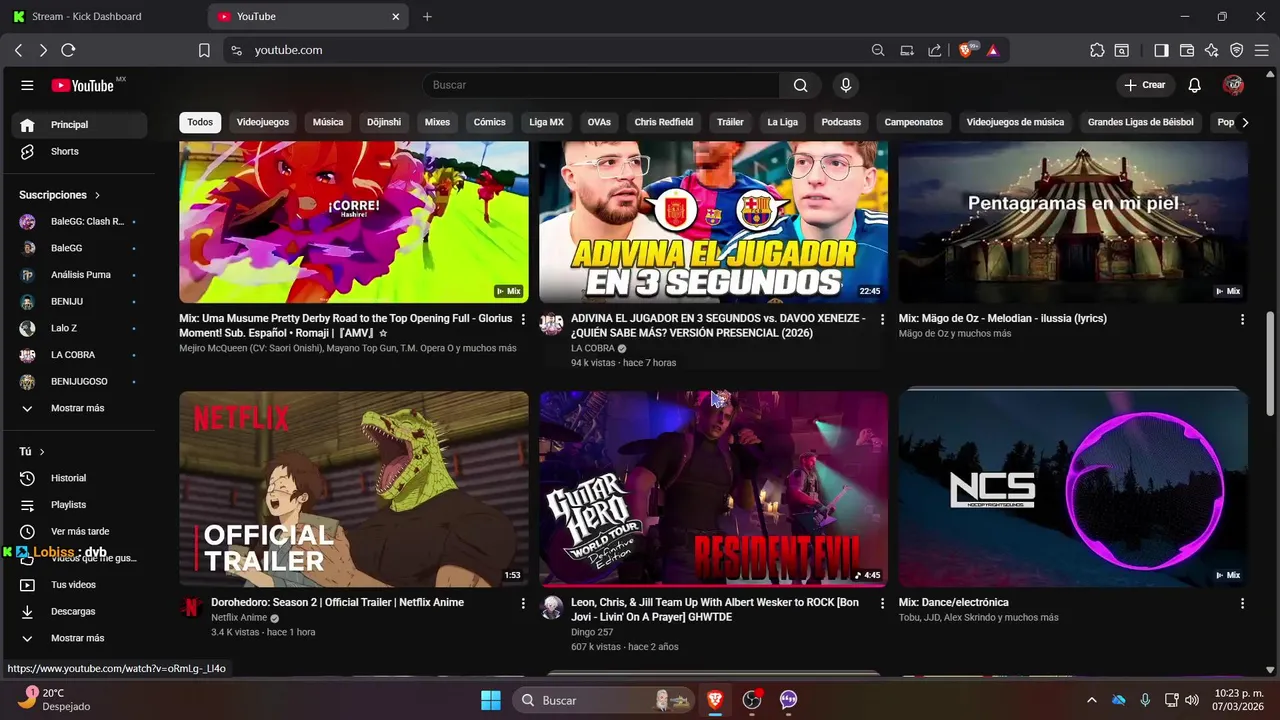
Task: Open options for Mägo de Oz mix
Action: pos(1242,320)
